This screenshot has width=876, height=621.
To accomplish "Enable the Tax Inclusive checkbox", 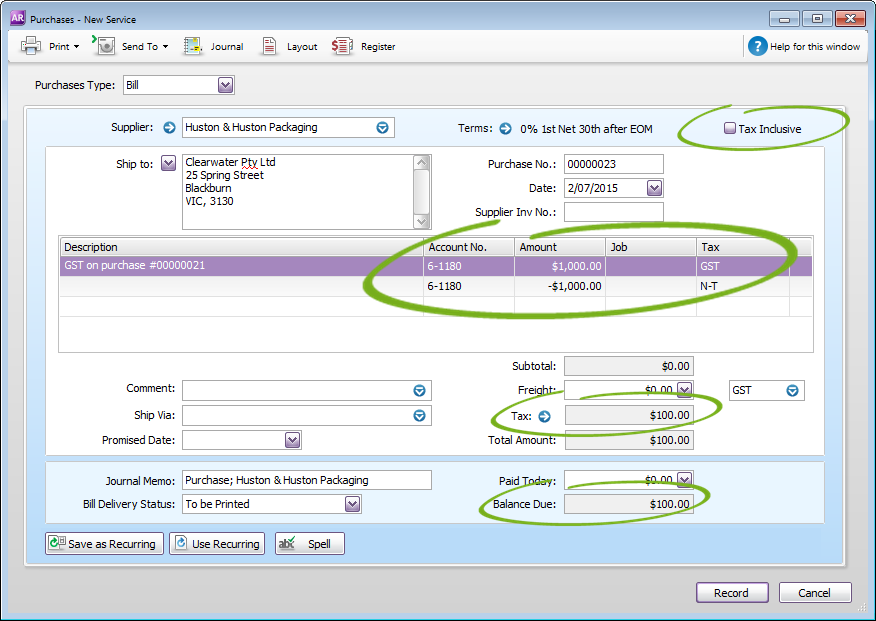I will coord(730,128).
